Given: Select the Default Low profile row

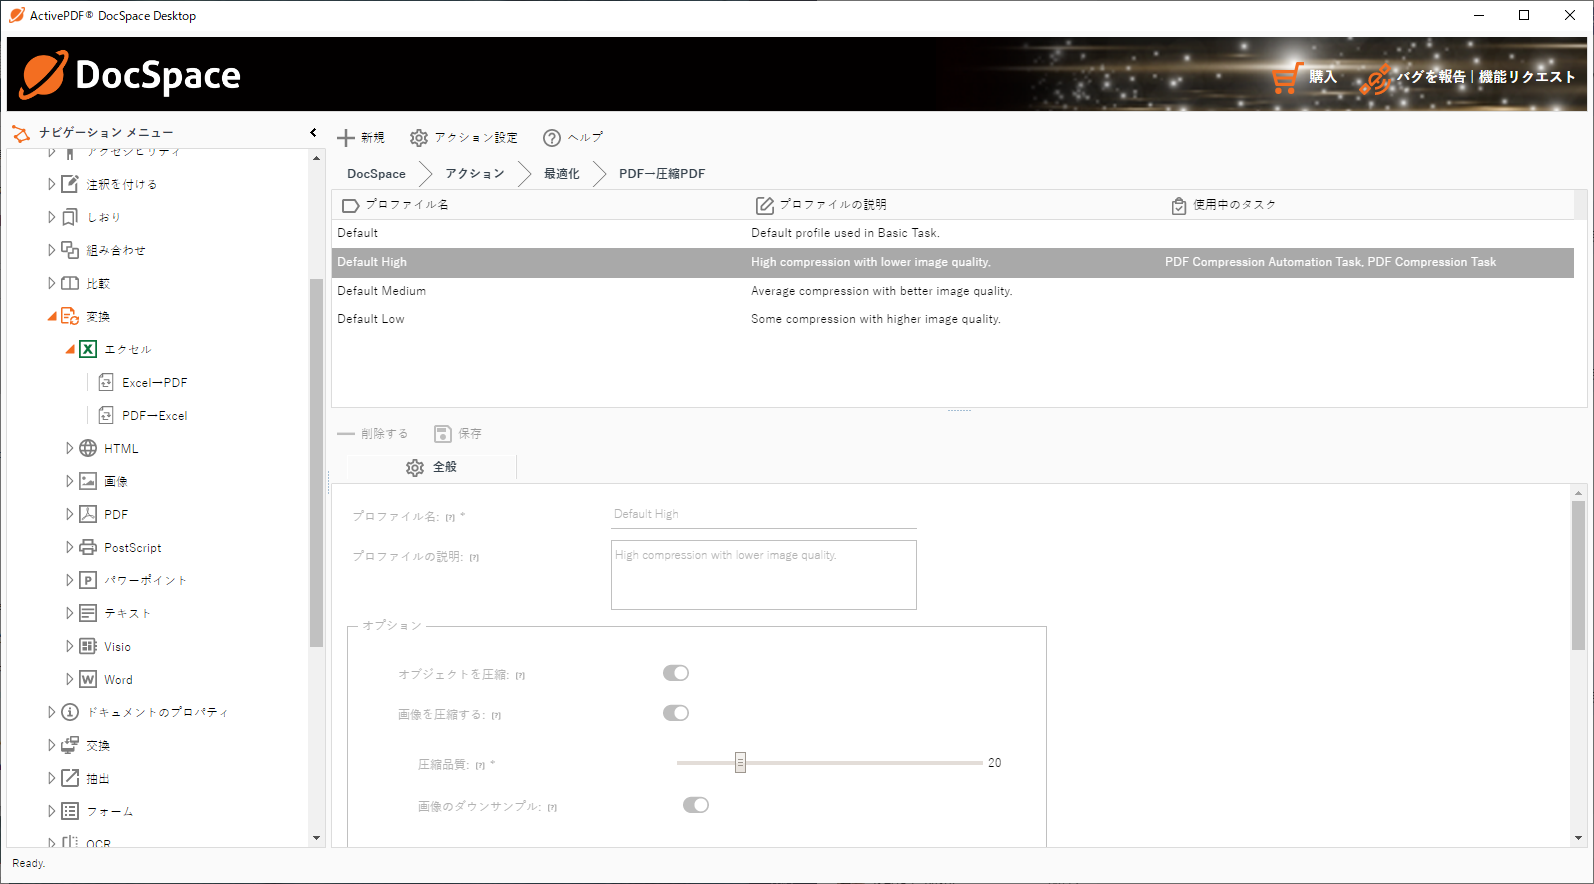Looking at the screenshot, I should 953,319.
